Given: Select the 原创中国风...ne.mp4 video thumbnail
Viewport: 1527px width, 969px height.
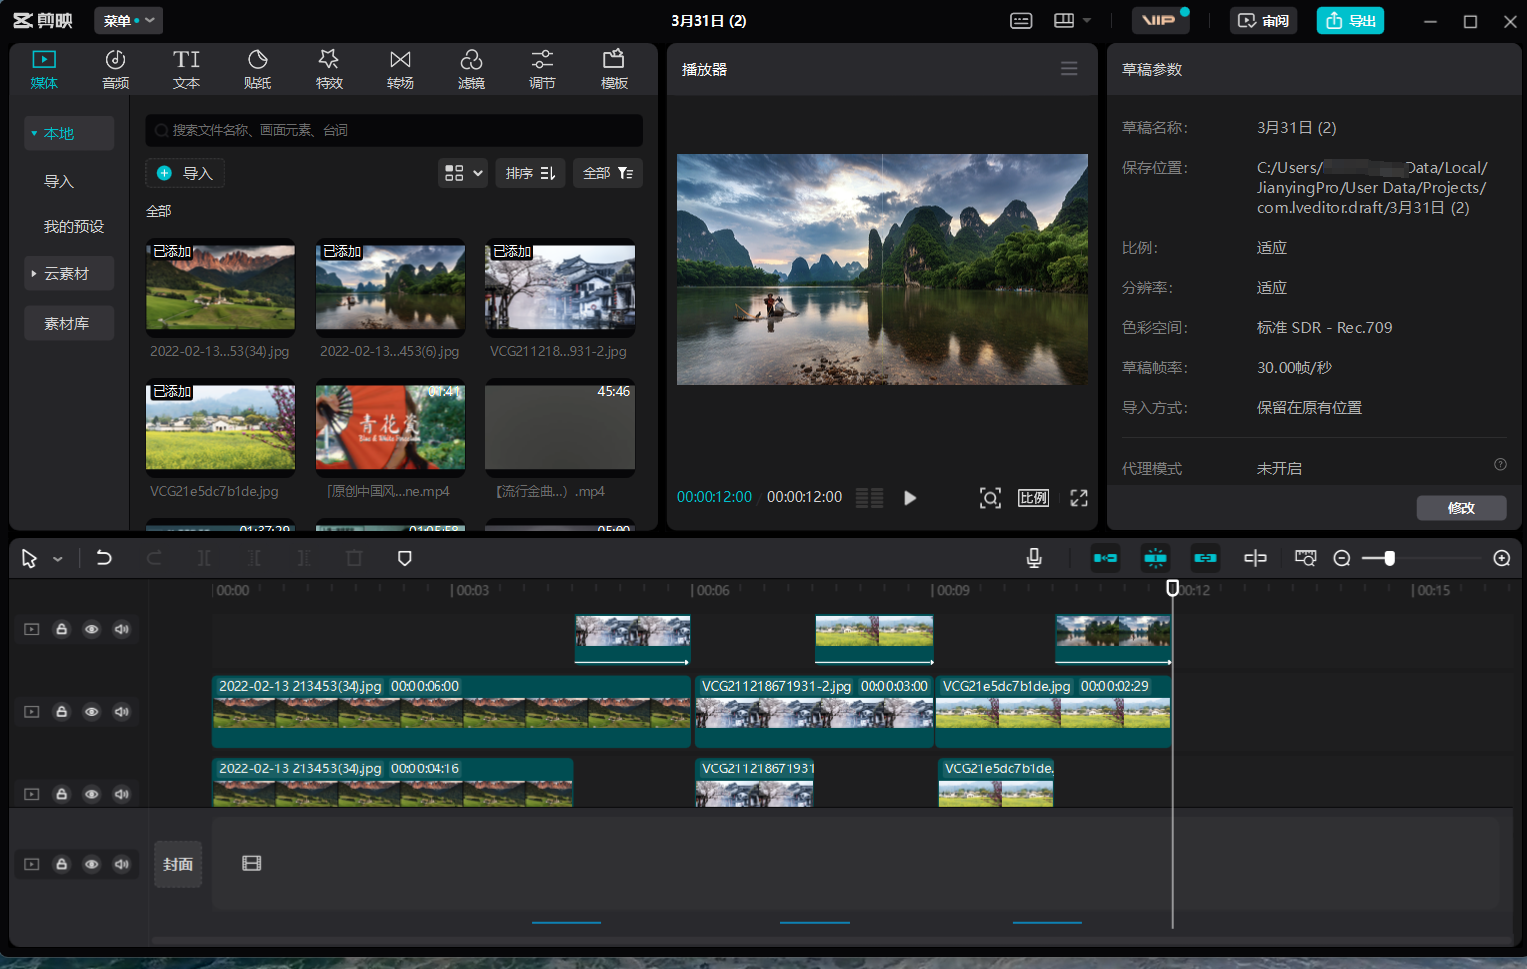Looking at the screenshot, I should 390,427.
